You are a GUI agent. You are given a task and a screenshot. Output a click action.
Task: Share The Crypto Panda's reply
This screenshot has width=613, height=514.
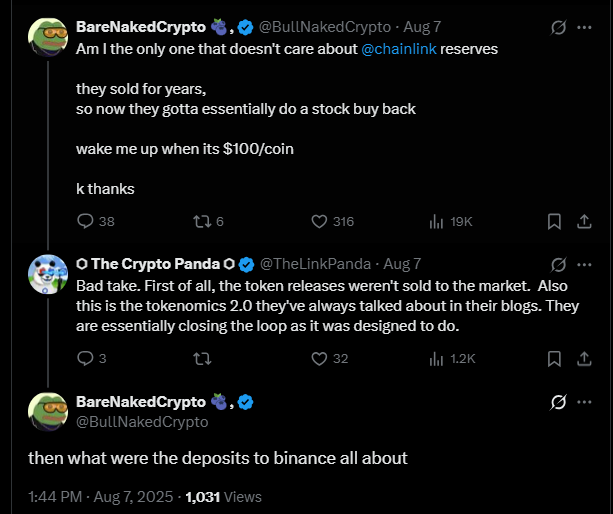tap(586, 358)
